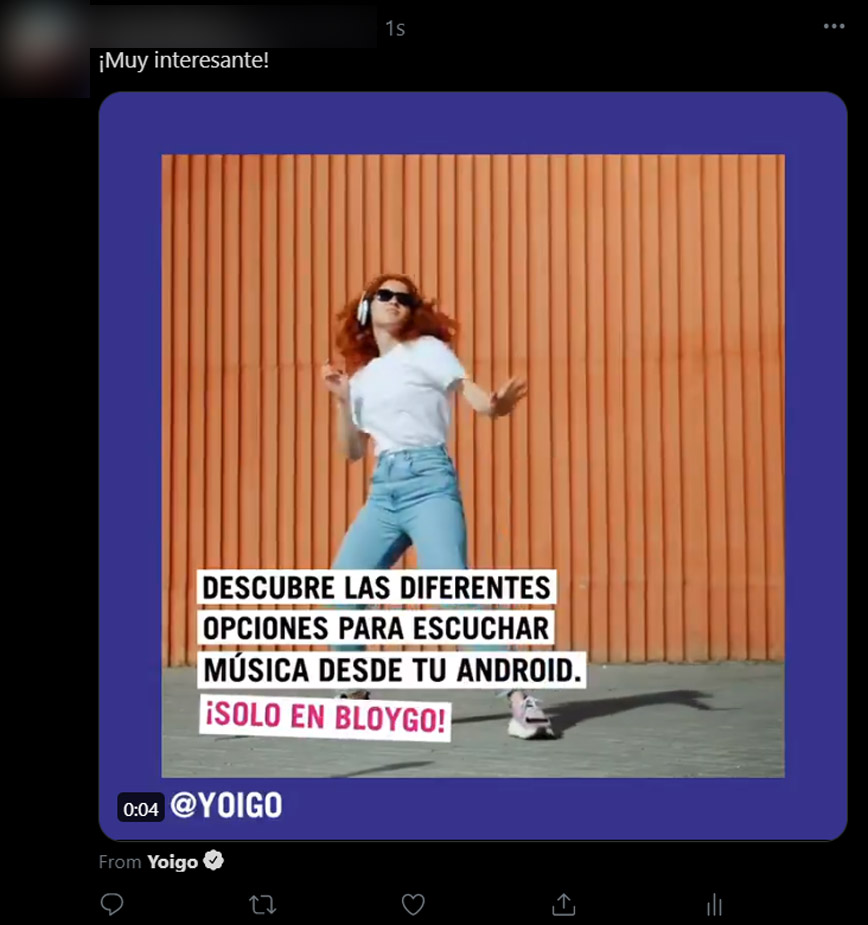Click the 0:04 video duration badge
Image resolution: width=868 pixels, height=925 pixels.
[x=140, y=809]
